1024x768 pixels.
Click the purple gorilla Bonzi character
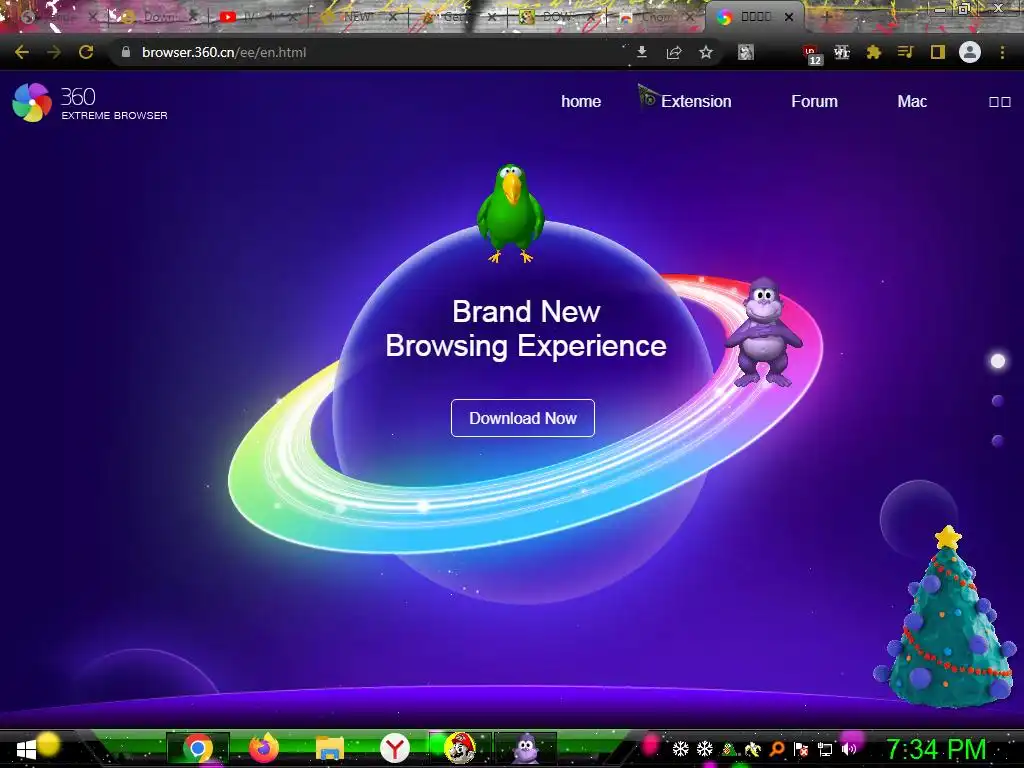coord(763,332)
